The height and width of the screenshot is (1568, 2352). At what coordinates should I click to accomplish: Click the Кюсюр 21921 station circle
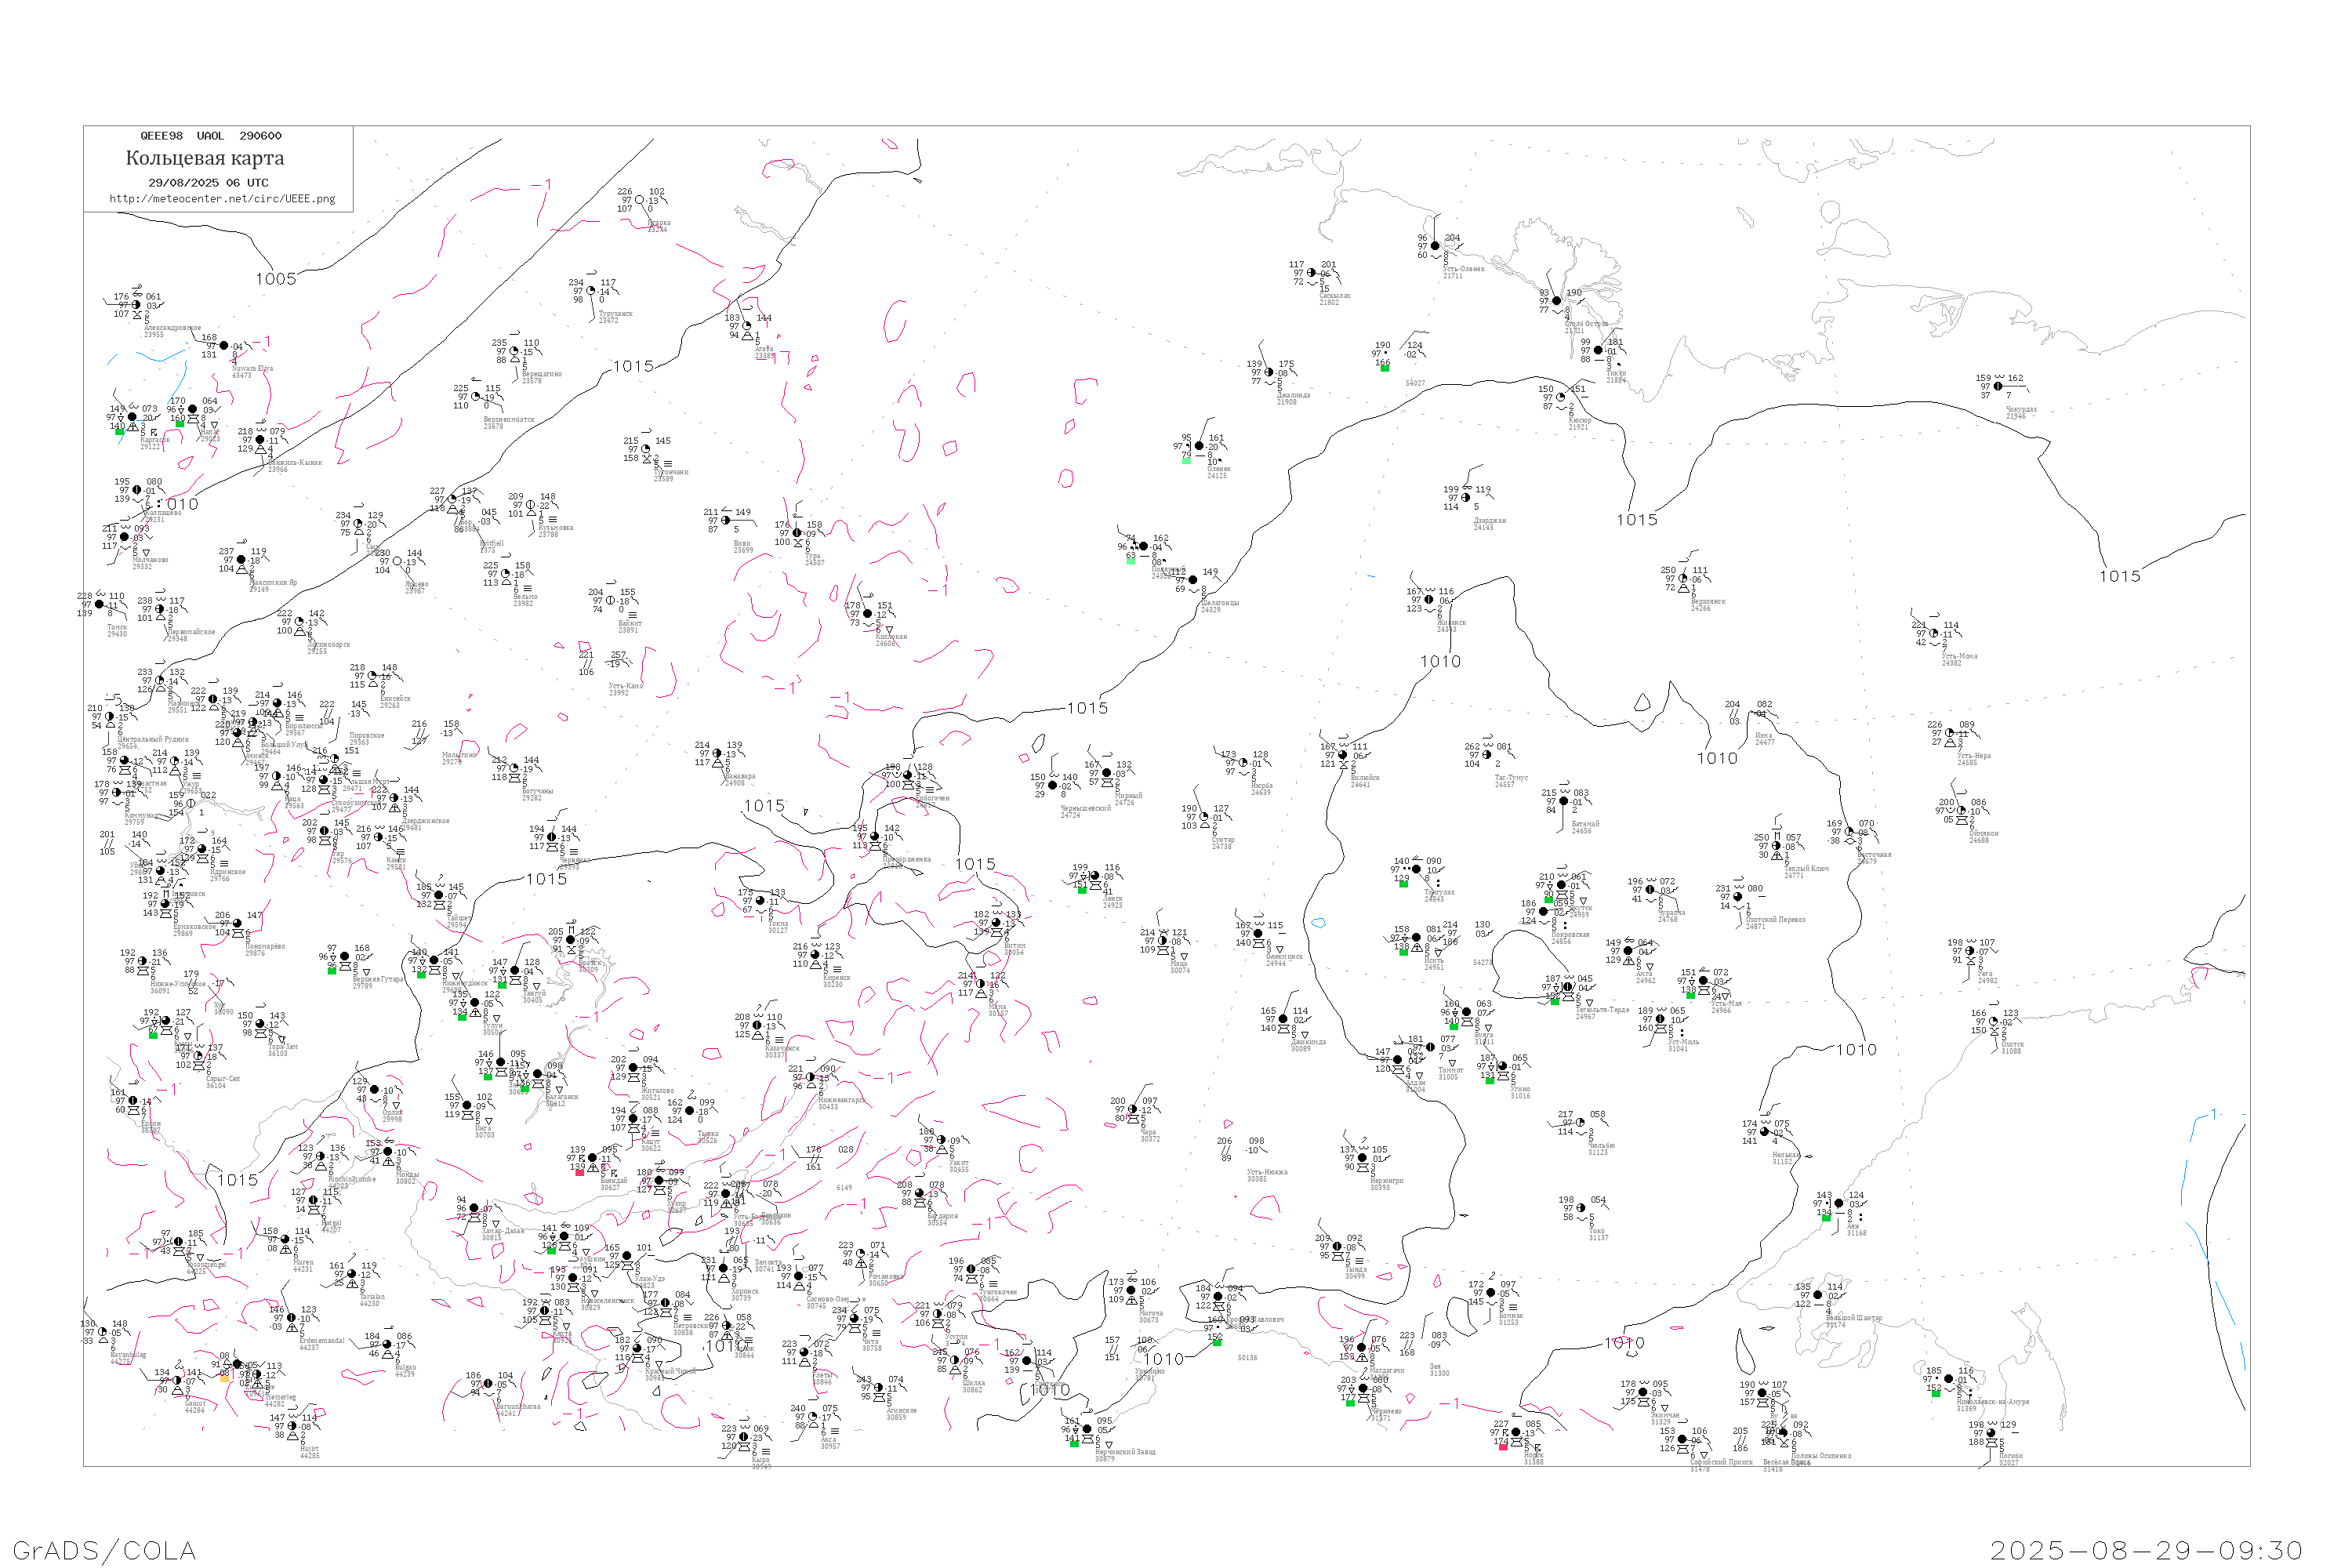(1561, 398)
